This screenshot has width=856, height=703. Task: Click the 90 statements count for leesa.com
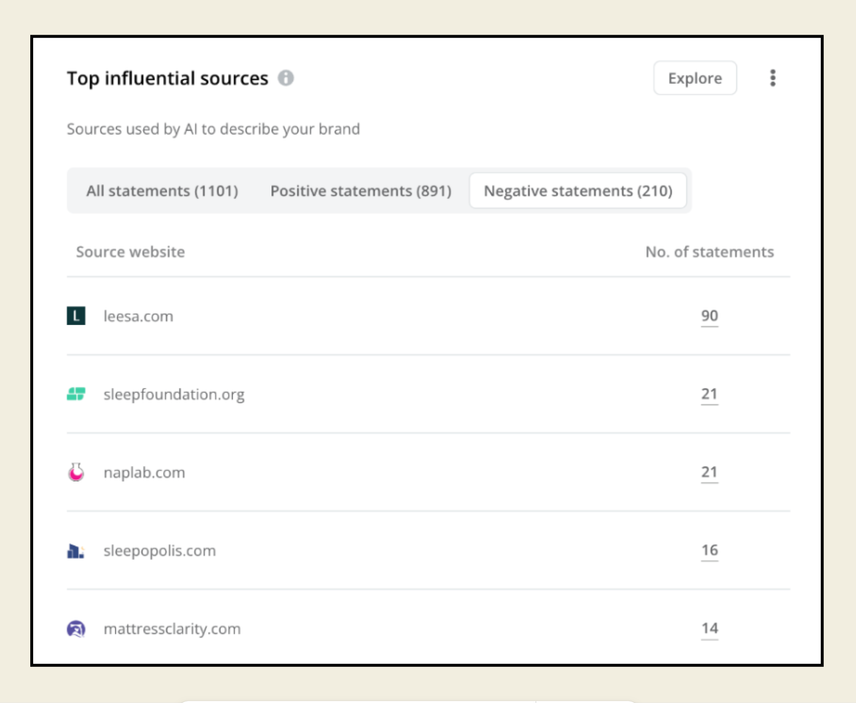coord(709,316)
